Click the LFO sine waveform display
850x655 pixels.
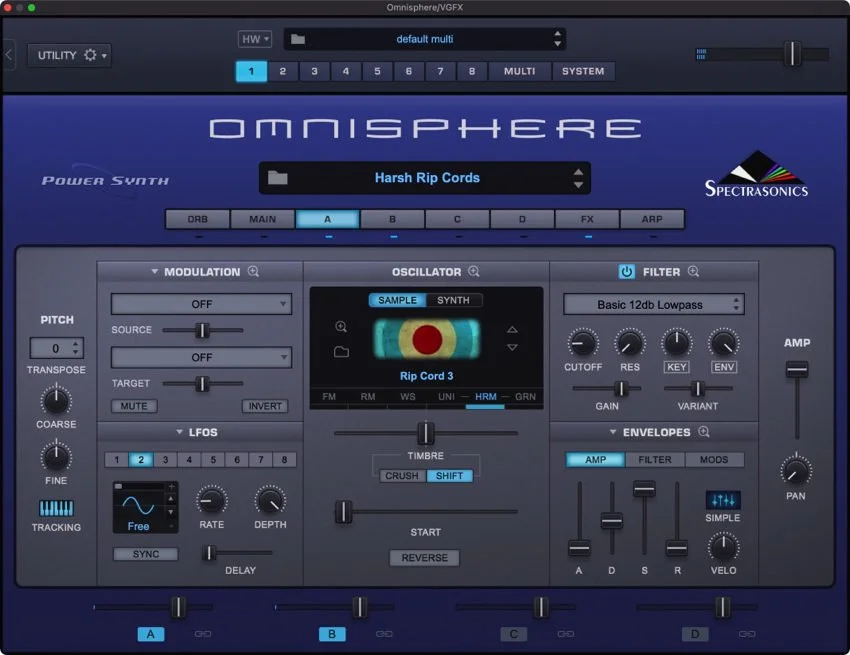click(x=138, y=505)
